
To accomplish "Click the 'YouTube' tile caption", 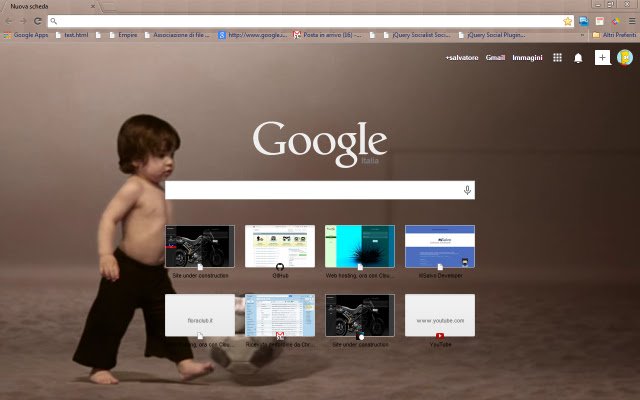I will tap(440, 345).
